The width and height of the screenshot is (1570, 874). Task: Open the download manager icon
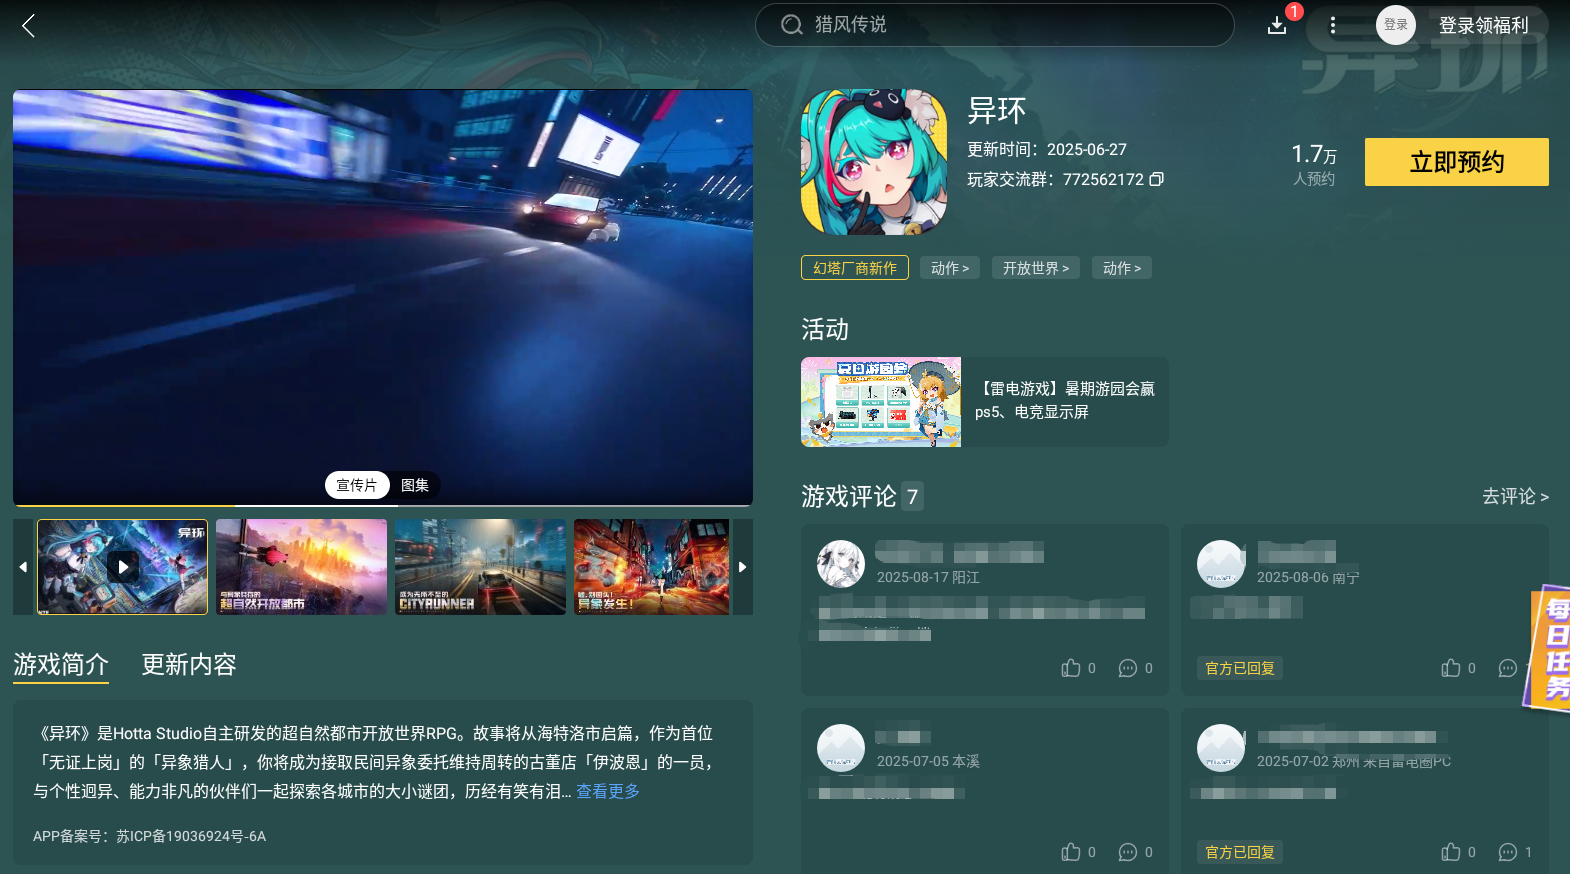point(1277,25)
